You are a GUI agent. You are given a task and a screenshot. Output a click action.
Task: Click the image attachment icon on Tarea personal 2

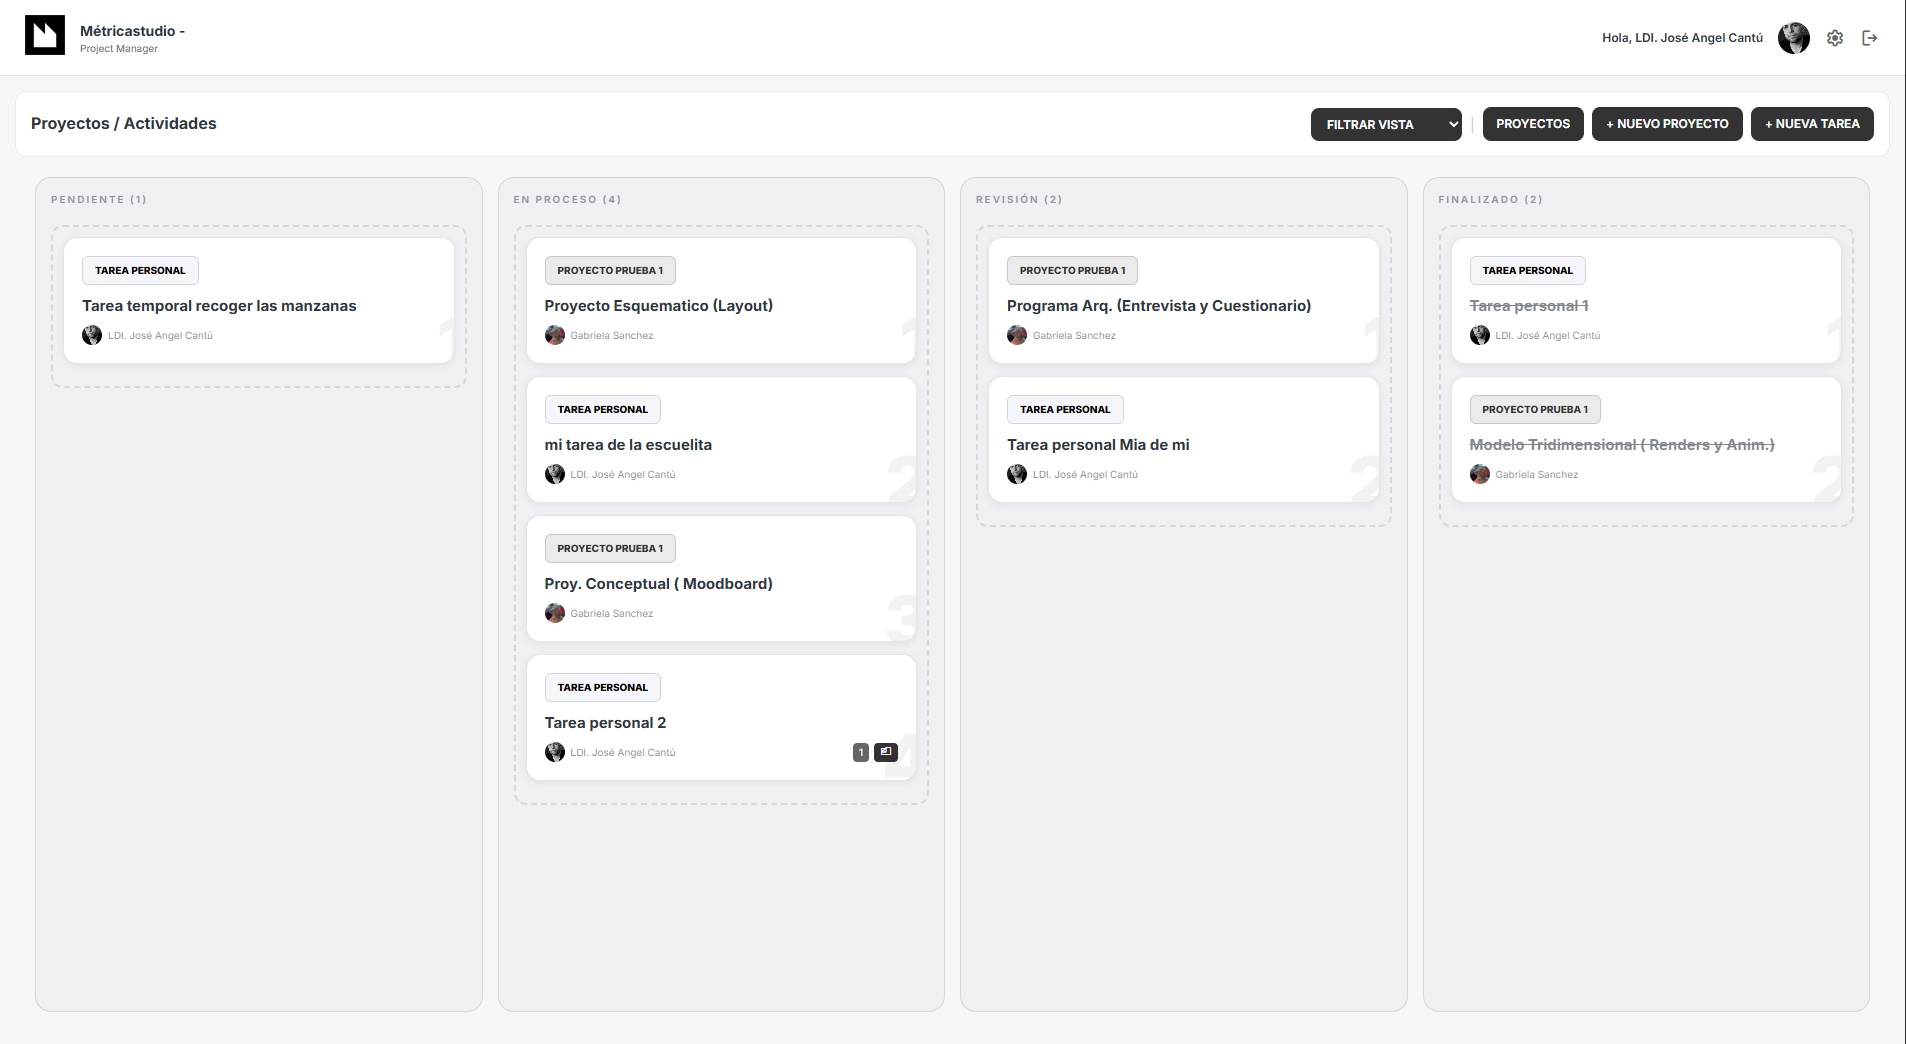click(x=886, y=752)
